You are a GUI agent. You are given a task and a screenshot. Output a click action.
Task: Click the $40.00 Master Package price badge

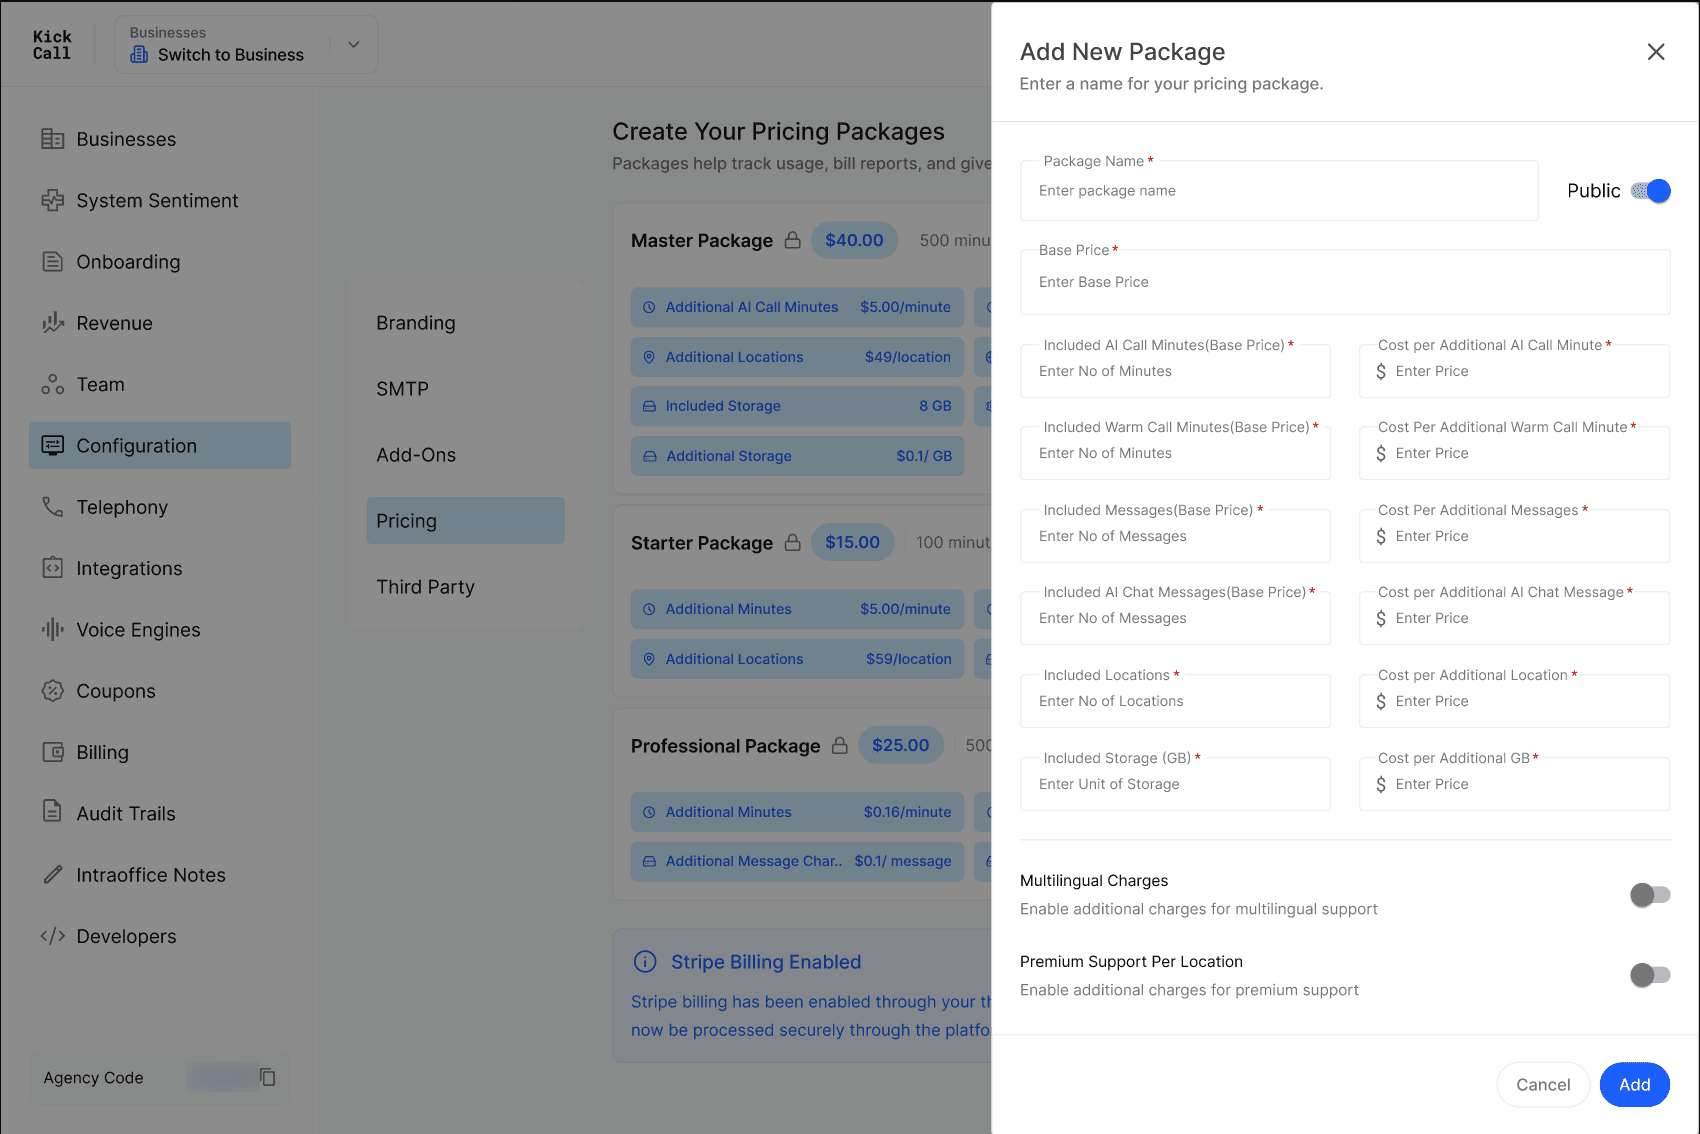coord(854,240)
